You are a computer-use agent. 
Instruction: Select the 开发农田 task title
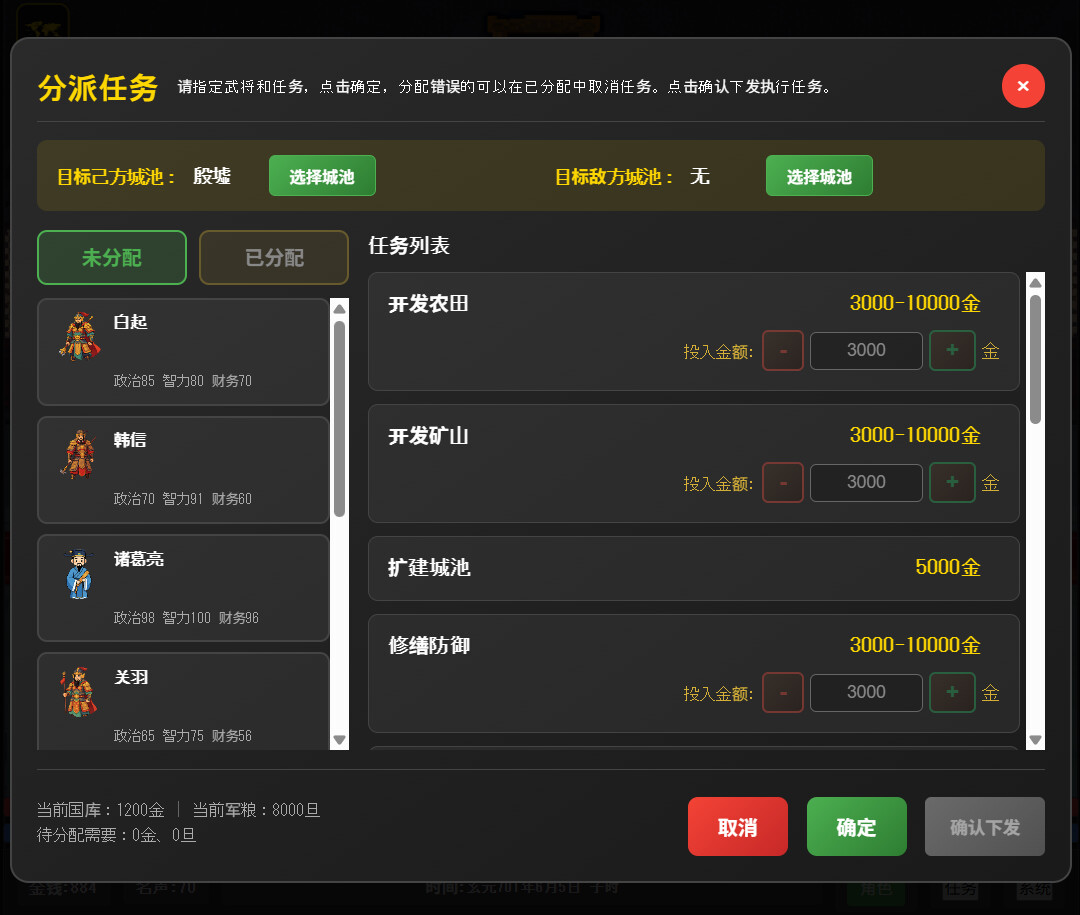click(x=428, y=304)
